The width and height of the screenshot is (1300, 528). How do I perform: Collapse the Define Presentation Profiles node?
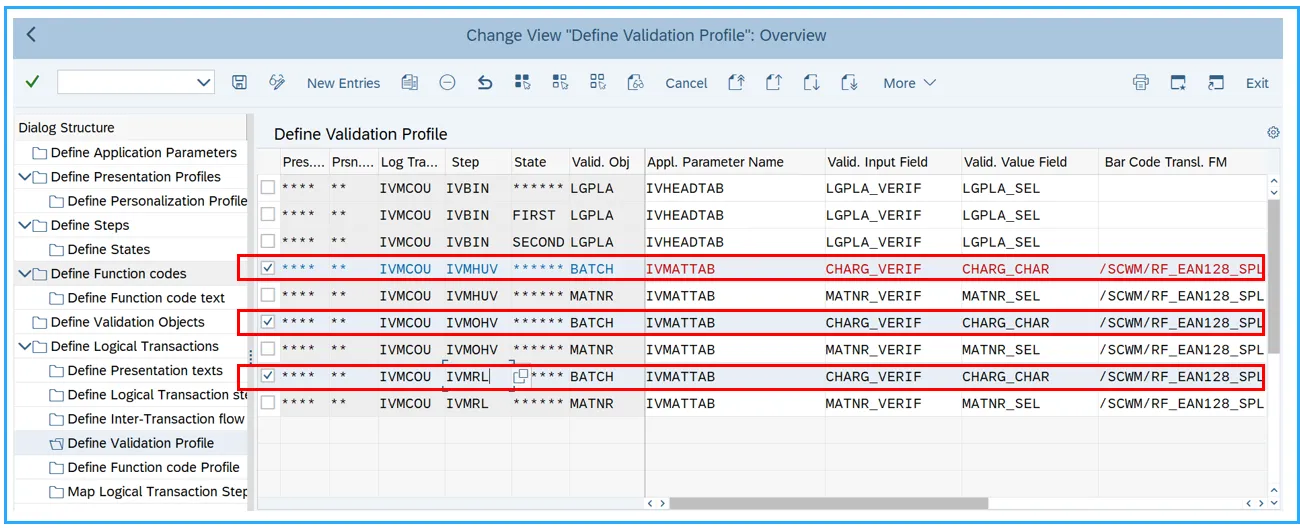tap(25, 177)
